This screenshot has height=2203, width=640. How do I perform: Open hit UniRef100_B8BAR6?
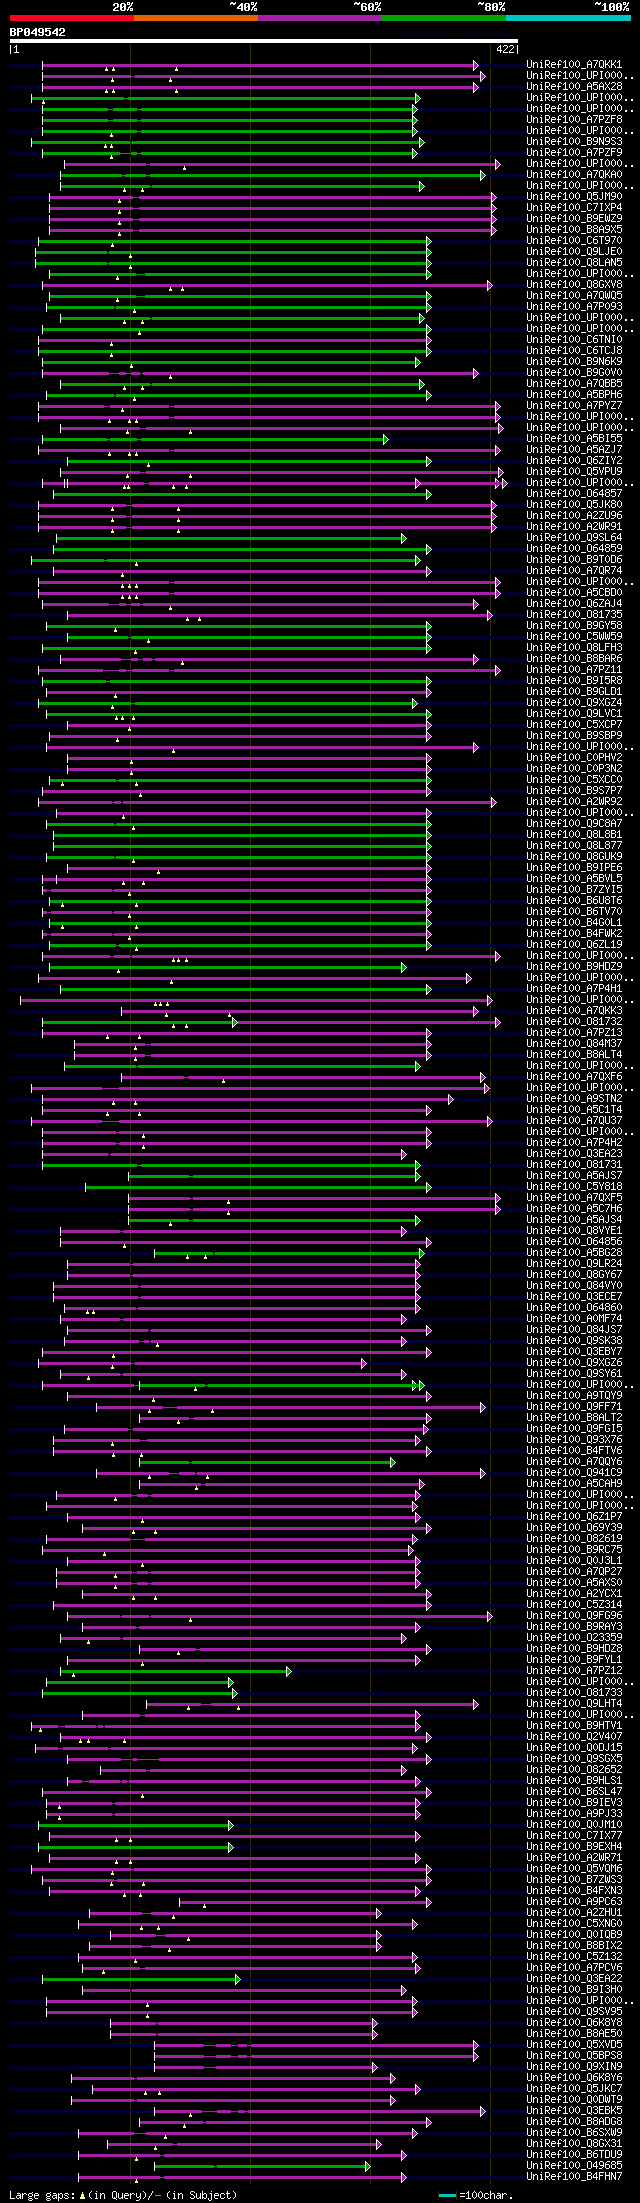[x=574, y=659]
